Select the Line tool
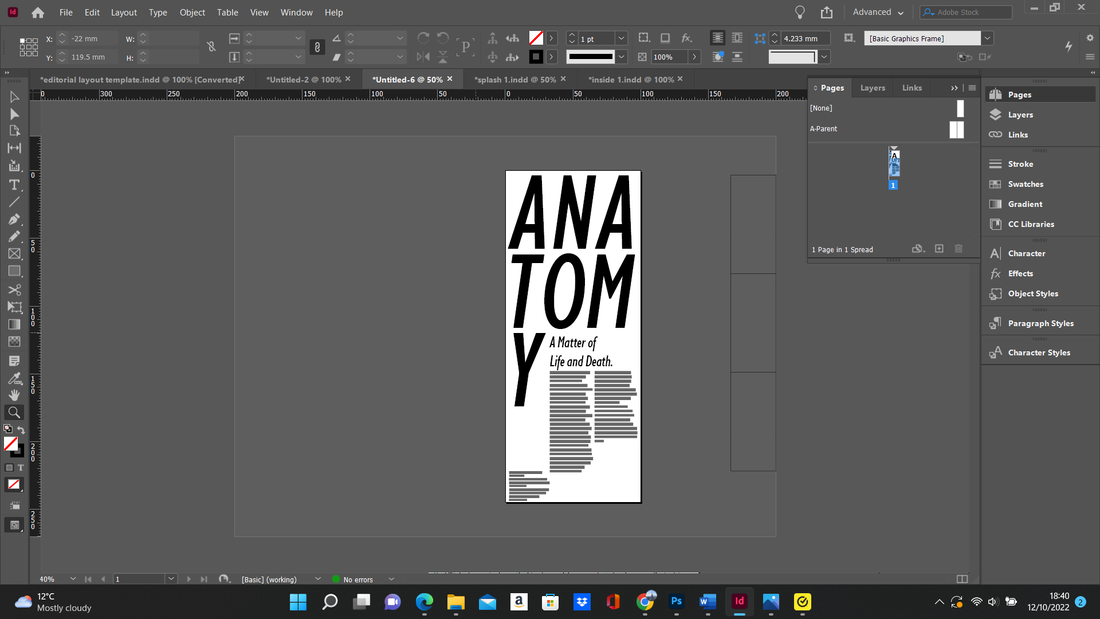 [14, 202]
